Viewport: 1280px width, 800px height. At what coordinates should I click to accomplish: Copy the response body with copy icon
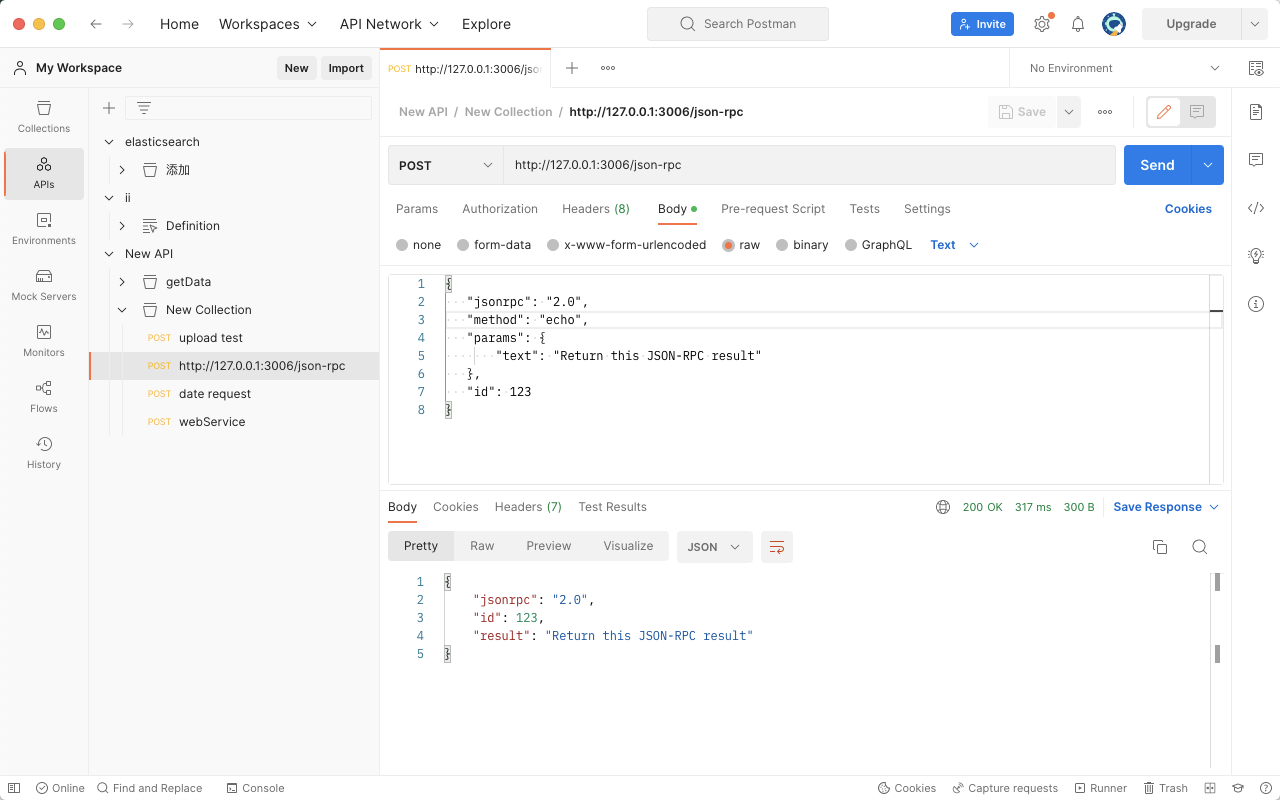[x=1160, y=547]
